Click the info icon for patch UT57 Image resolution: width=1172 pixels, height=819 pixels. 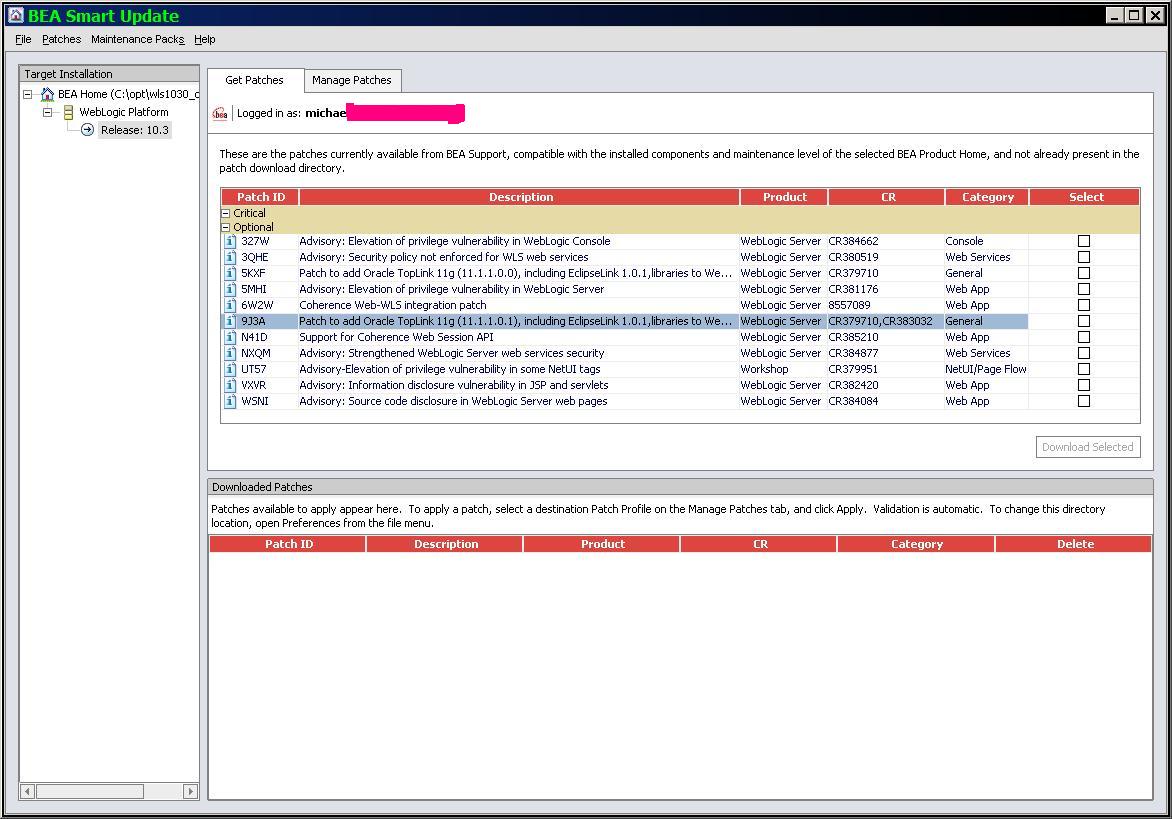point(230,369)
